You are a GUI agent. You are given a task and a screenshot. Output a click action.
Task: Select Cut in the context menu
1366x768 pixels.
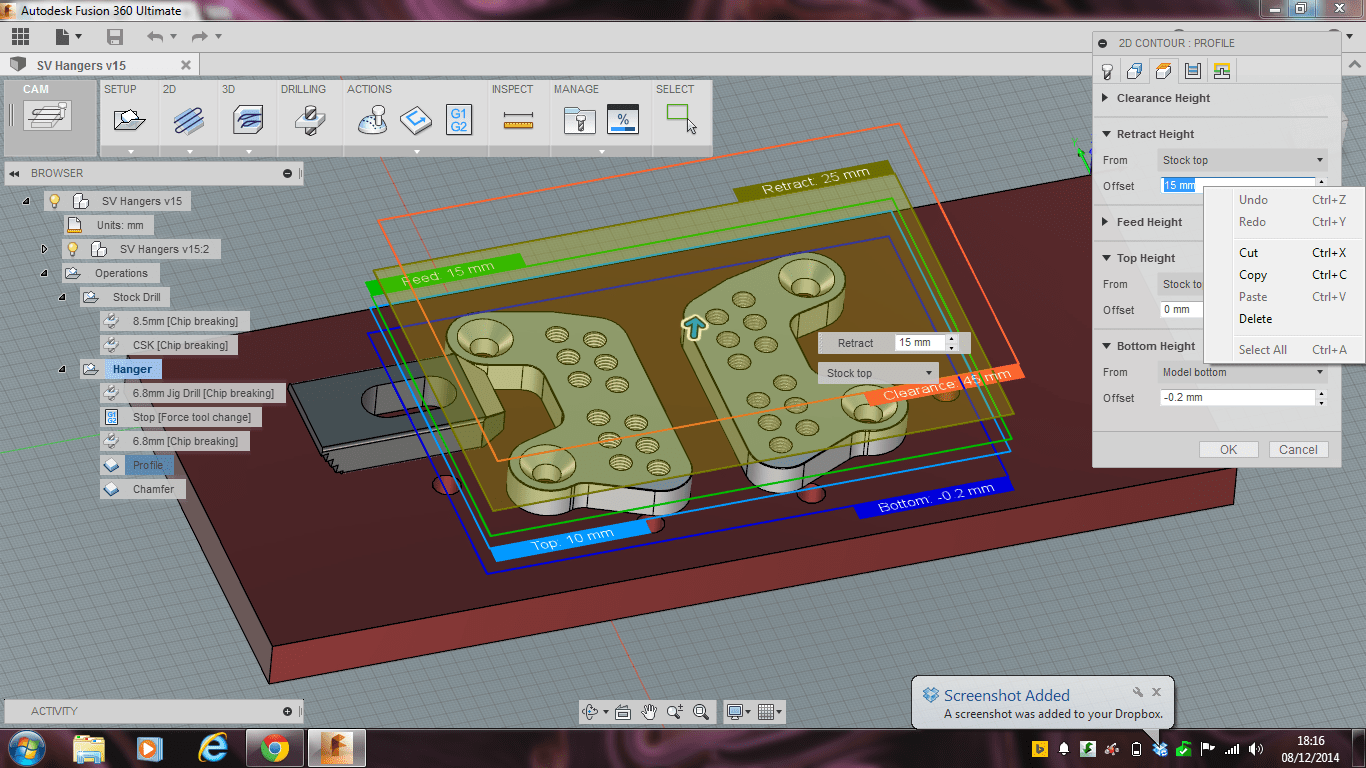[1248, 253]
